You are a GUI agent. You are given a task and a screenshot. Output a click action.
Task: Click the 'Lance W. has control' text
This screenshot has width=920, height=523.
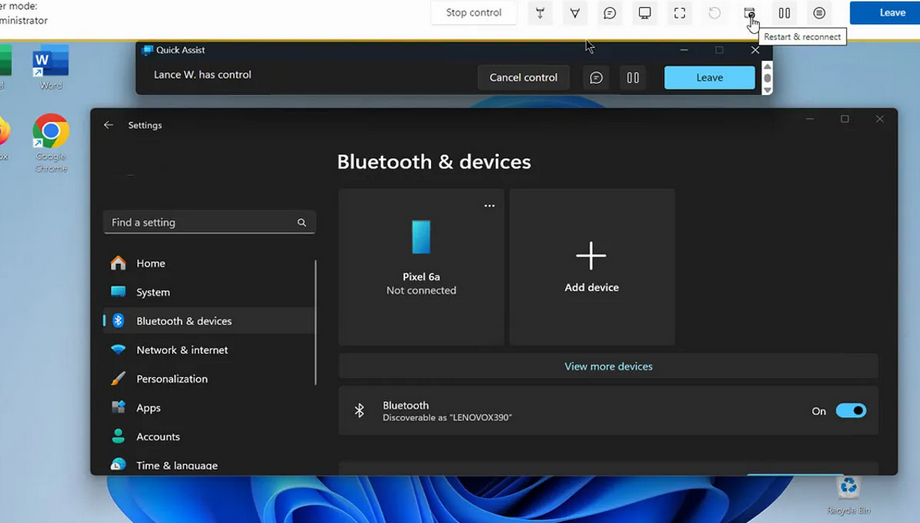202,75
